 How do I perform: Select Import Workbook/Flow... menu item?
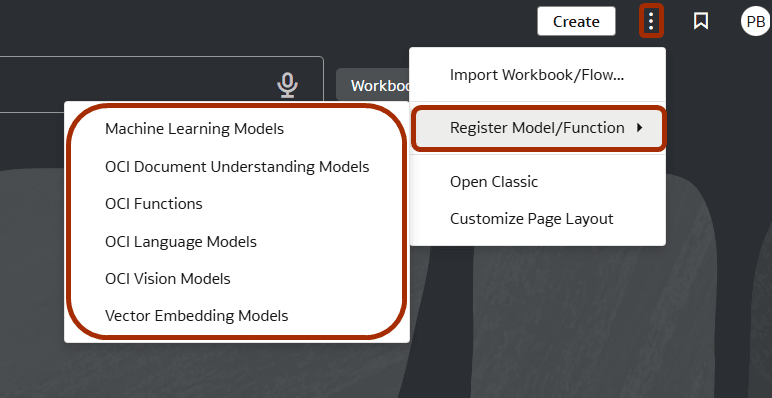pos(537,75)
